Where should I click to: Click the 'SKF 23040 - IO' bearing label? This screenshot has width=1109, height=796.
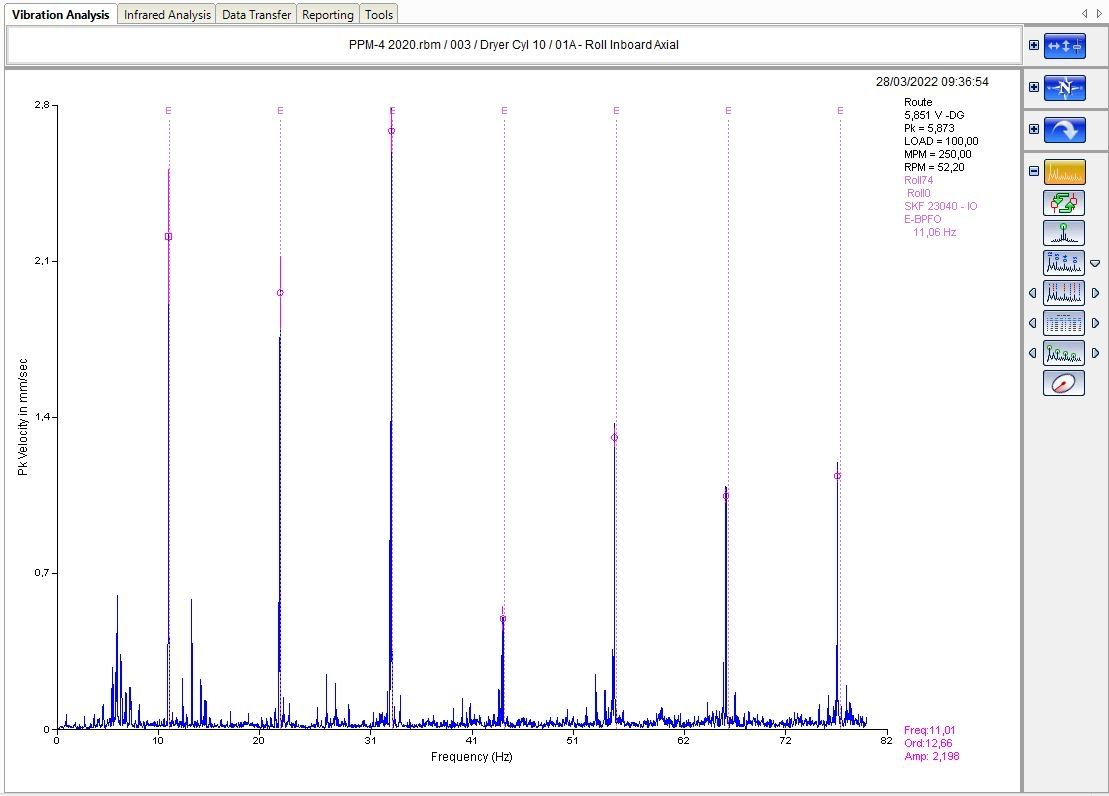click(x=941, y=206)
